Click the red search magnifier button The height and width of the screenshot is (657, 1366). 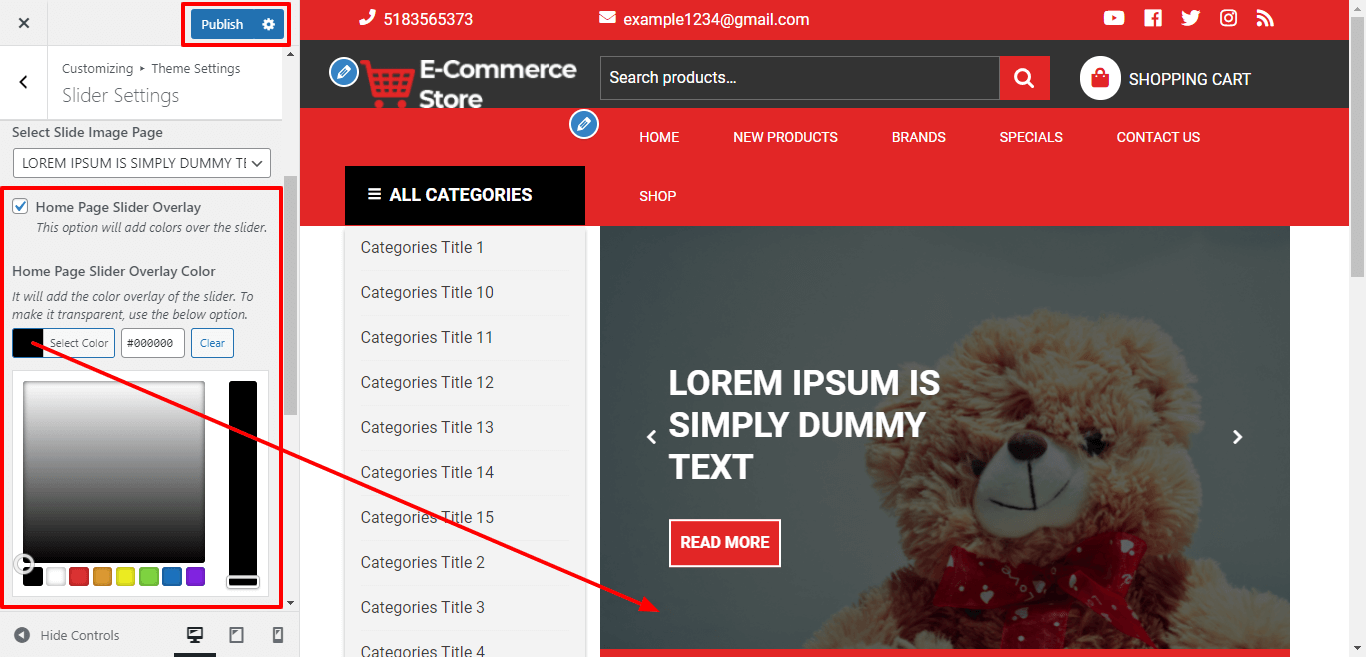[x=1024, y=78]
